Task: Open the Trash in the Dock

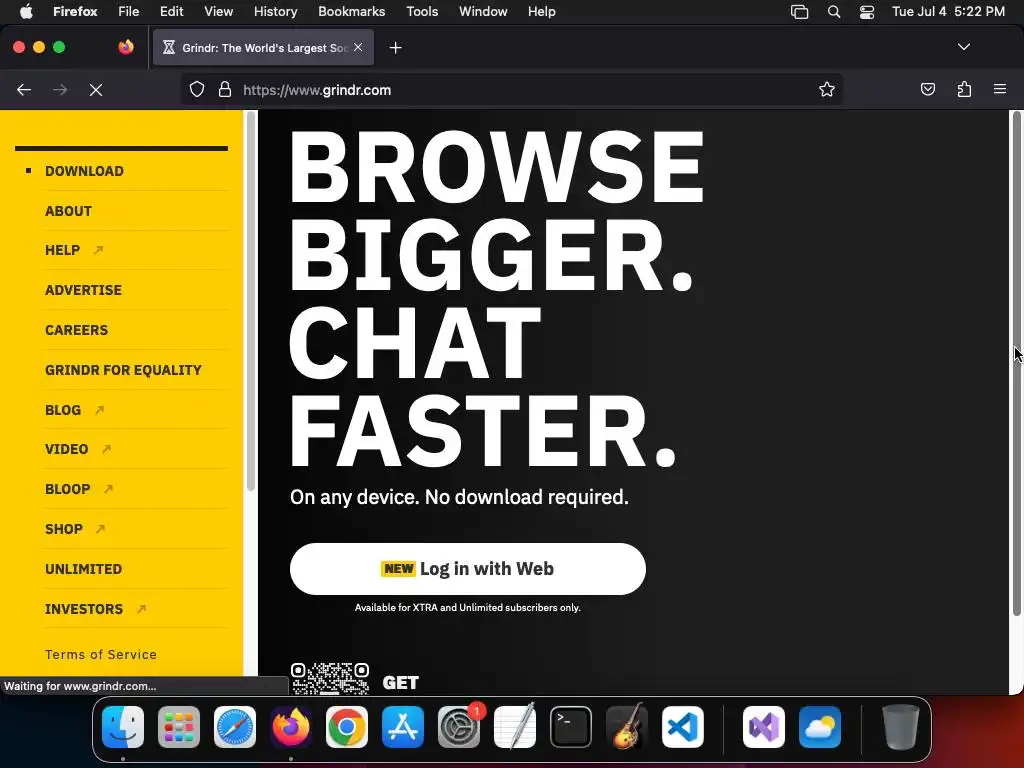Action: click(x=901, y=727)
